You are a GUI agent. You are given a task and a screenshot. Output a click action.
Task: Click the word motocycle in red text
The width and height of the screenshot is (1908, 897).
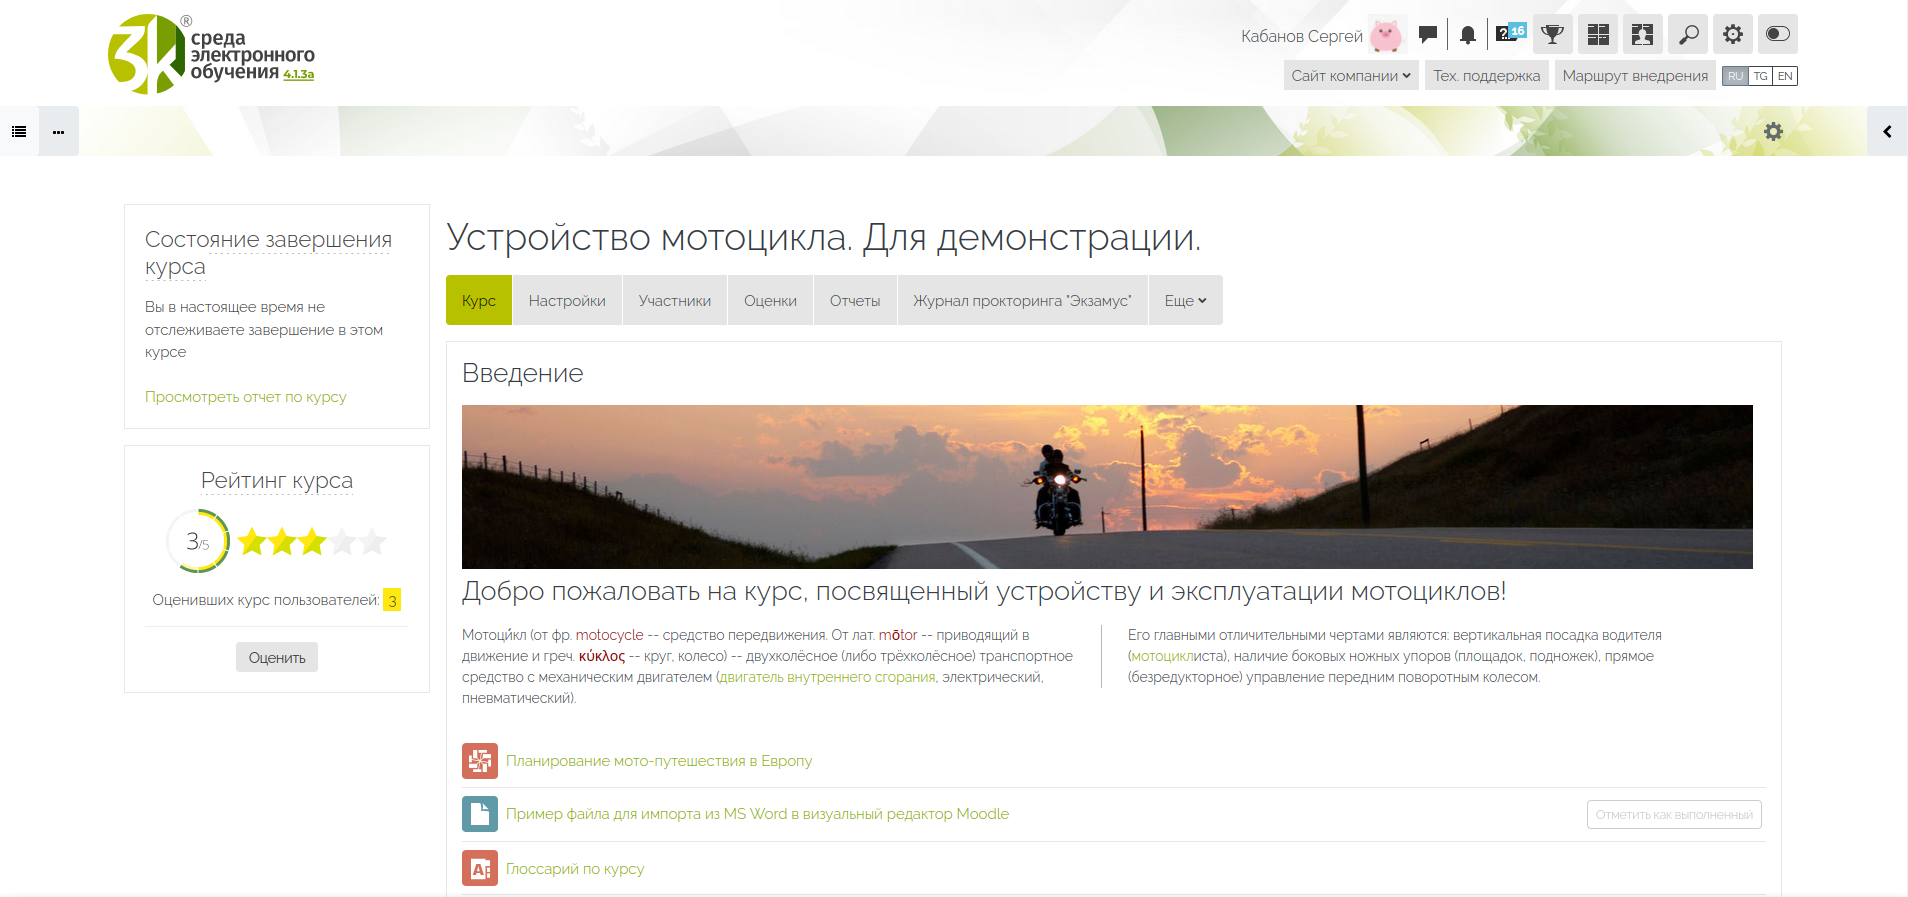[x=610, y=635]
